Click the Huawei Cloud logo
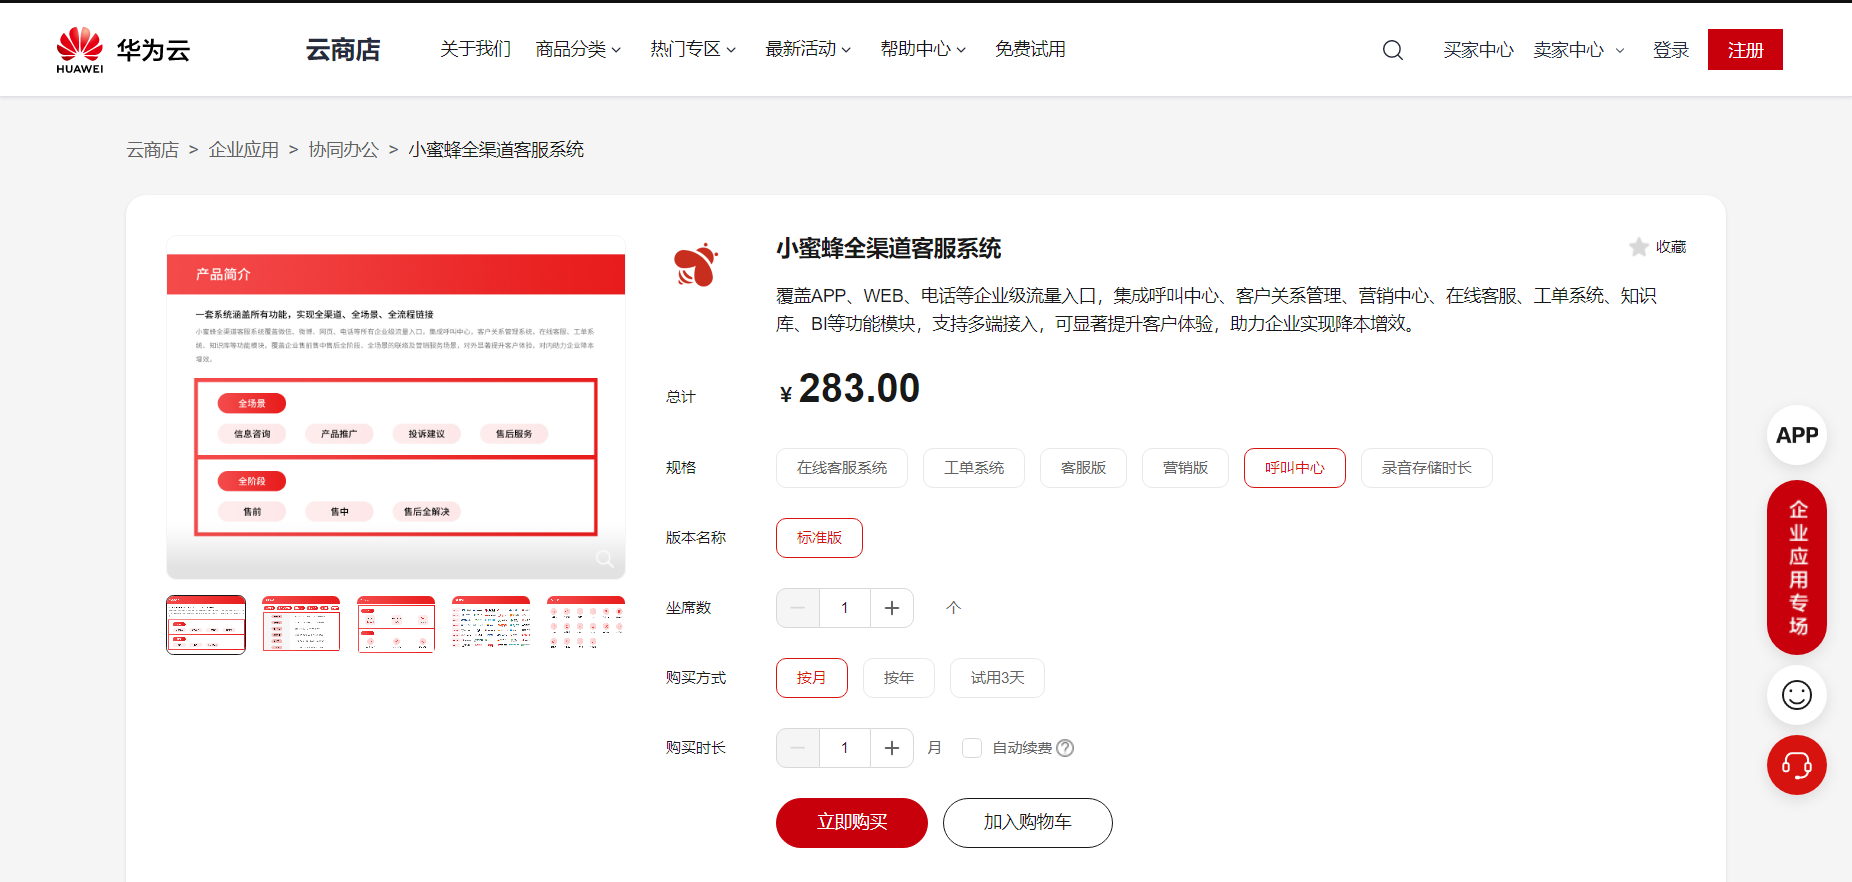 pos(123,50)
